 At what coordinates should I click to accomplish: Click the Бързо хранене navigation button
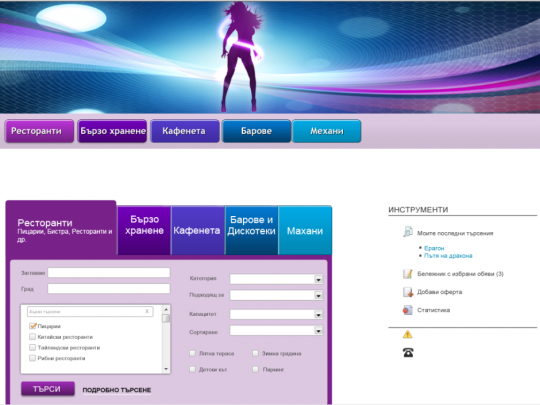[x=112, y=131]
